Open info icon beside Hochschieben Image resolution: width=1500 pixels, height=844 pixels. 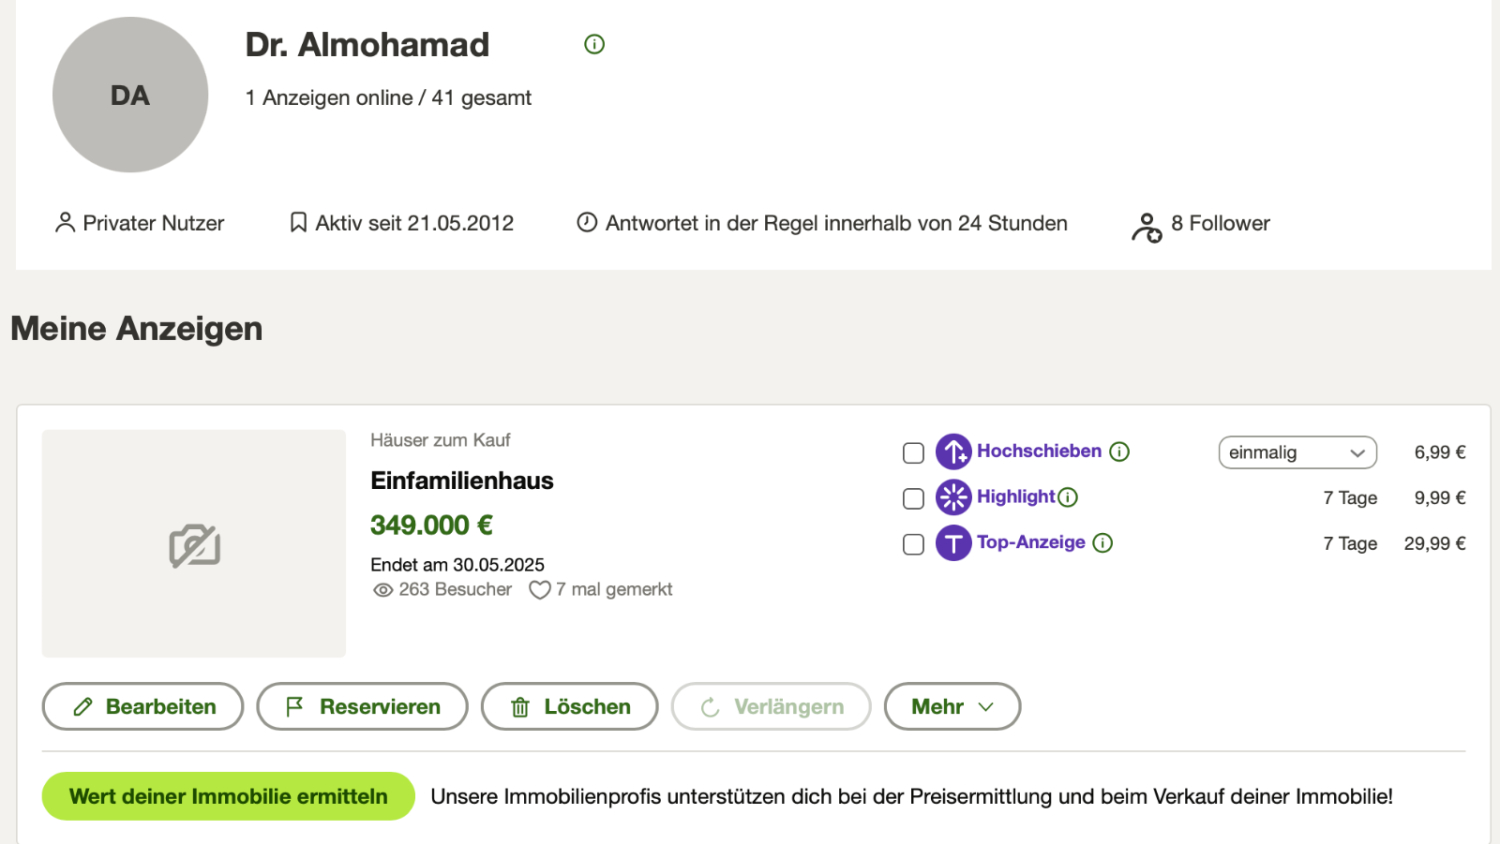(x=1120, y=452)
